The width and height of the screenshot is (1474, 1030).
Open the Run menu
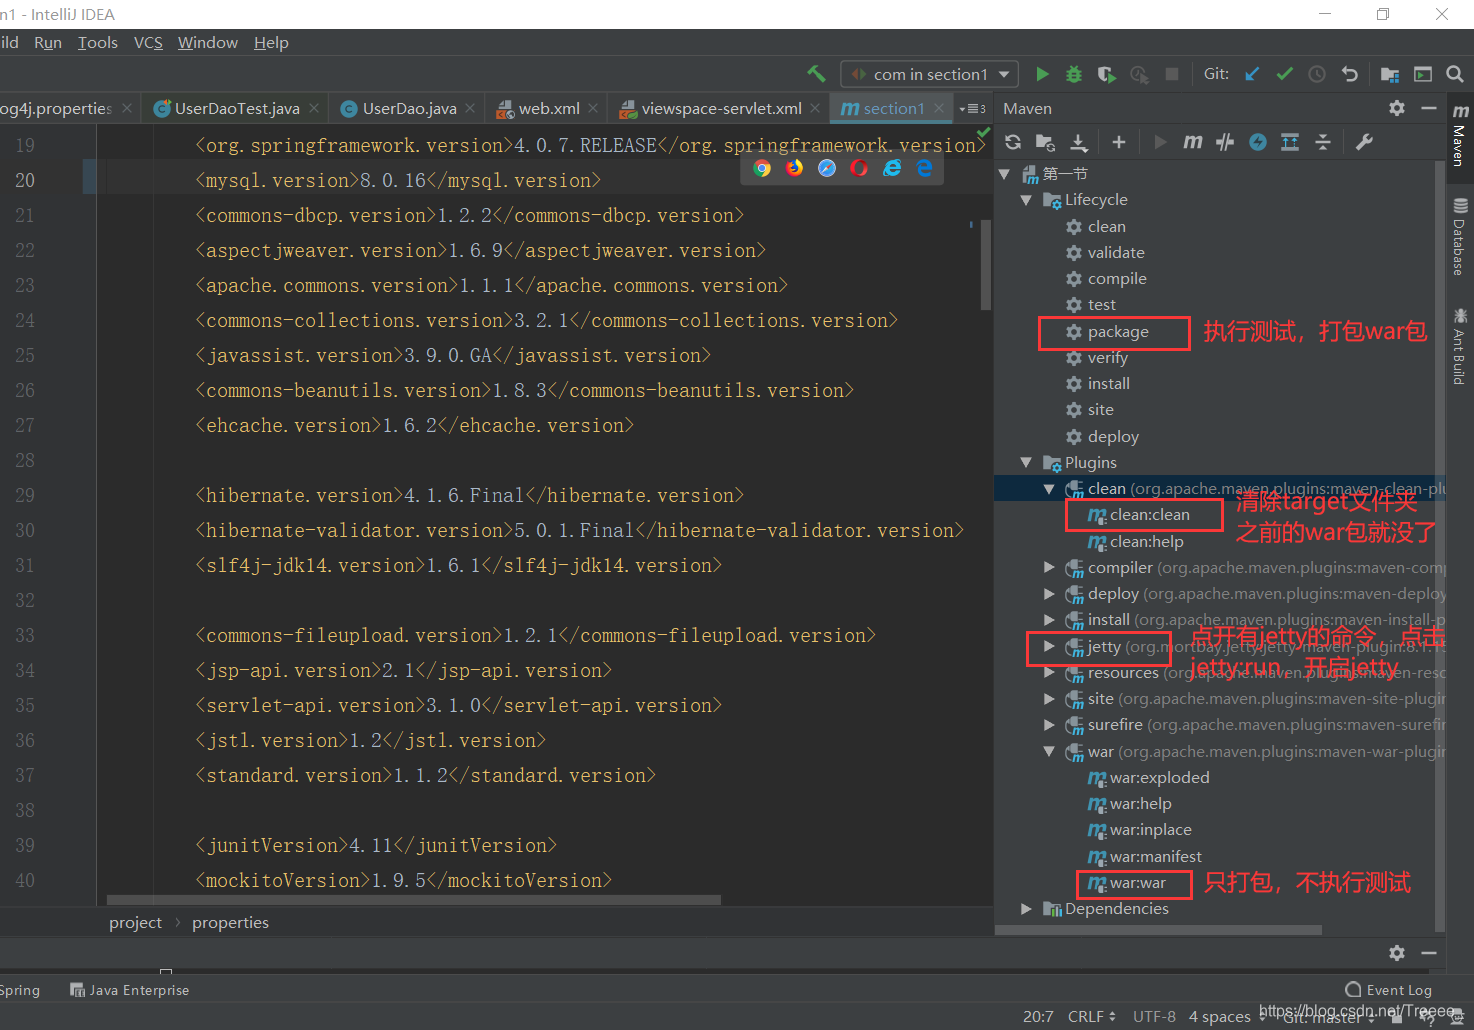point(48,42)
